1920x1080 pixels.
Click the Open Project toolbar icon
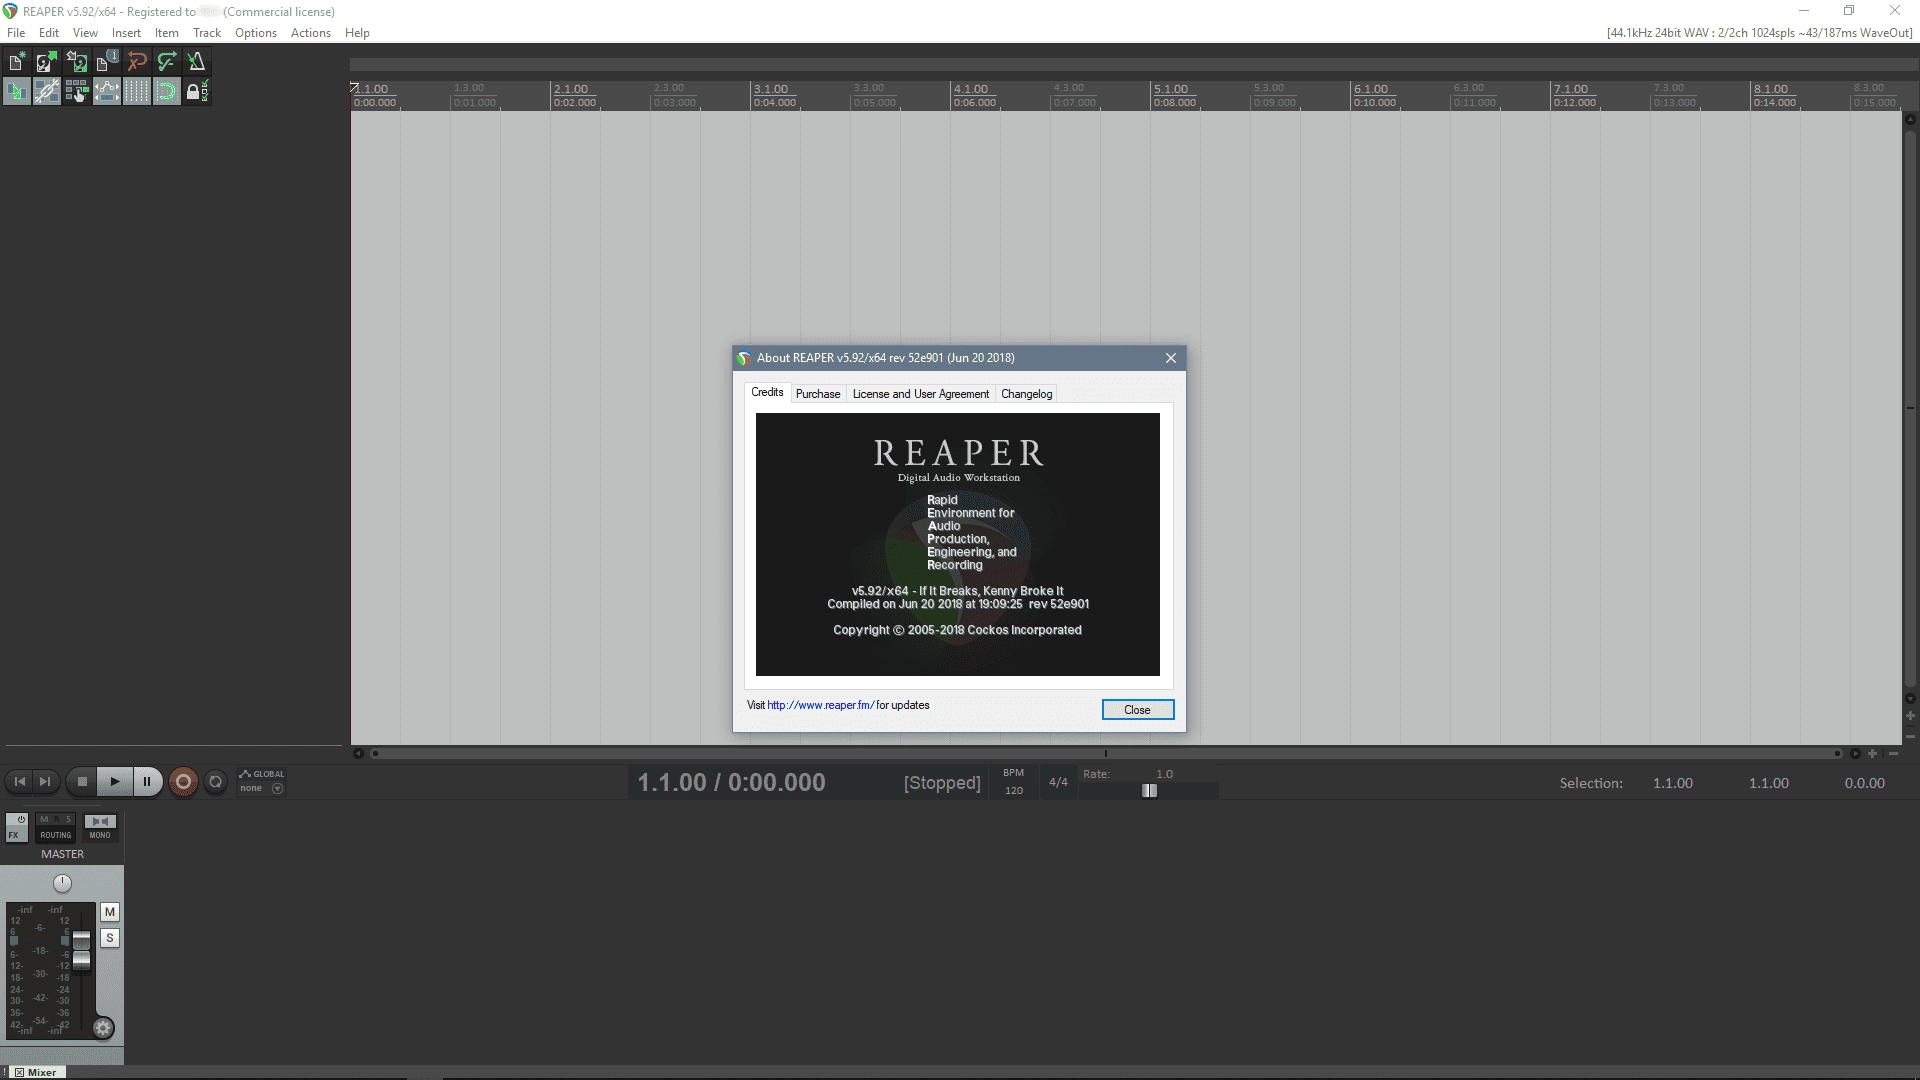46,62
